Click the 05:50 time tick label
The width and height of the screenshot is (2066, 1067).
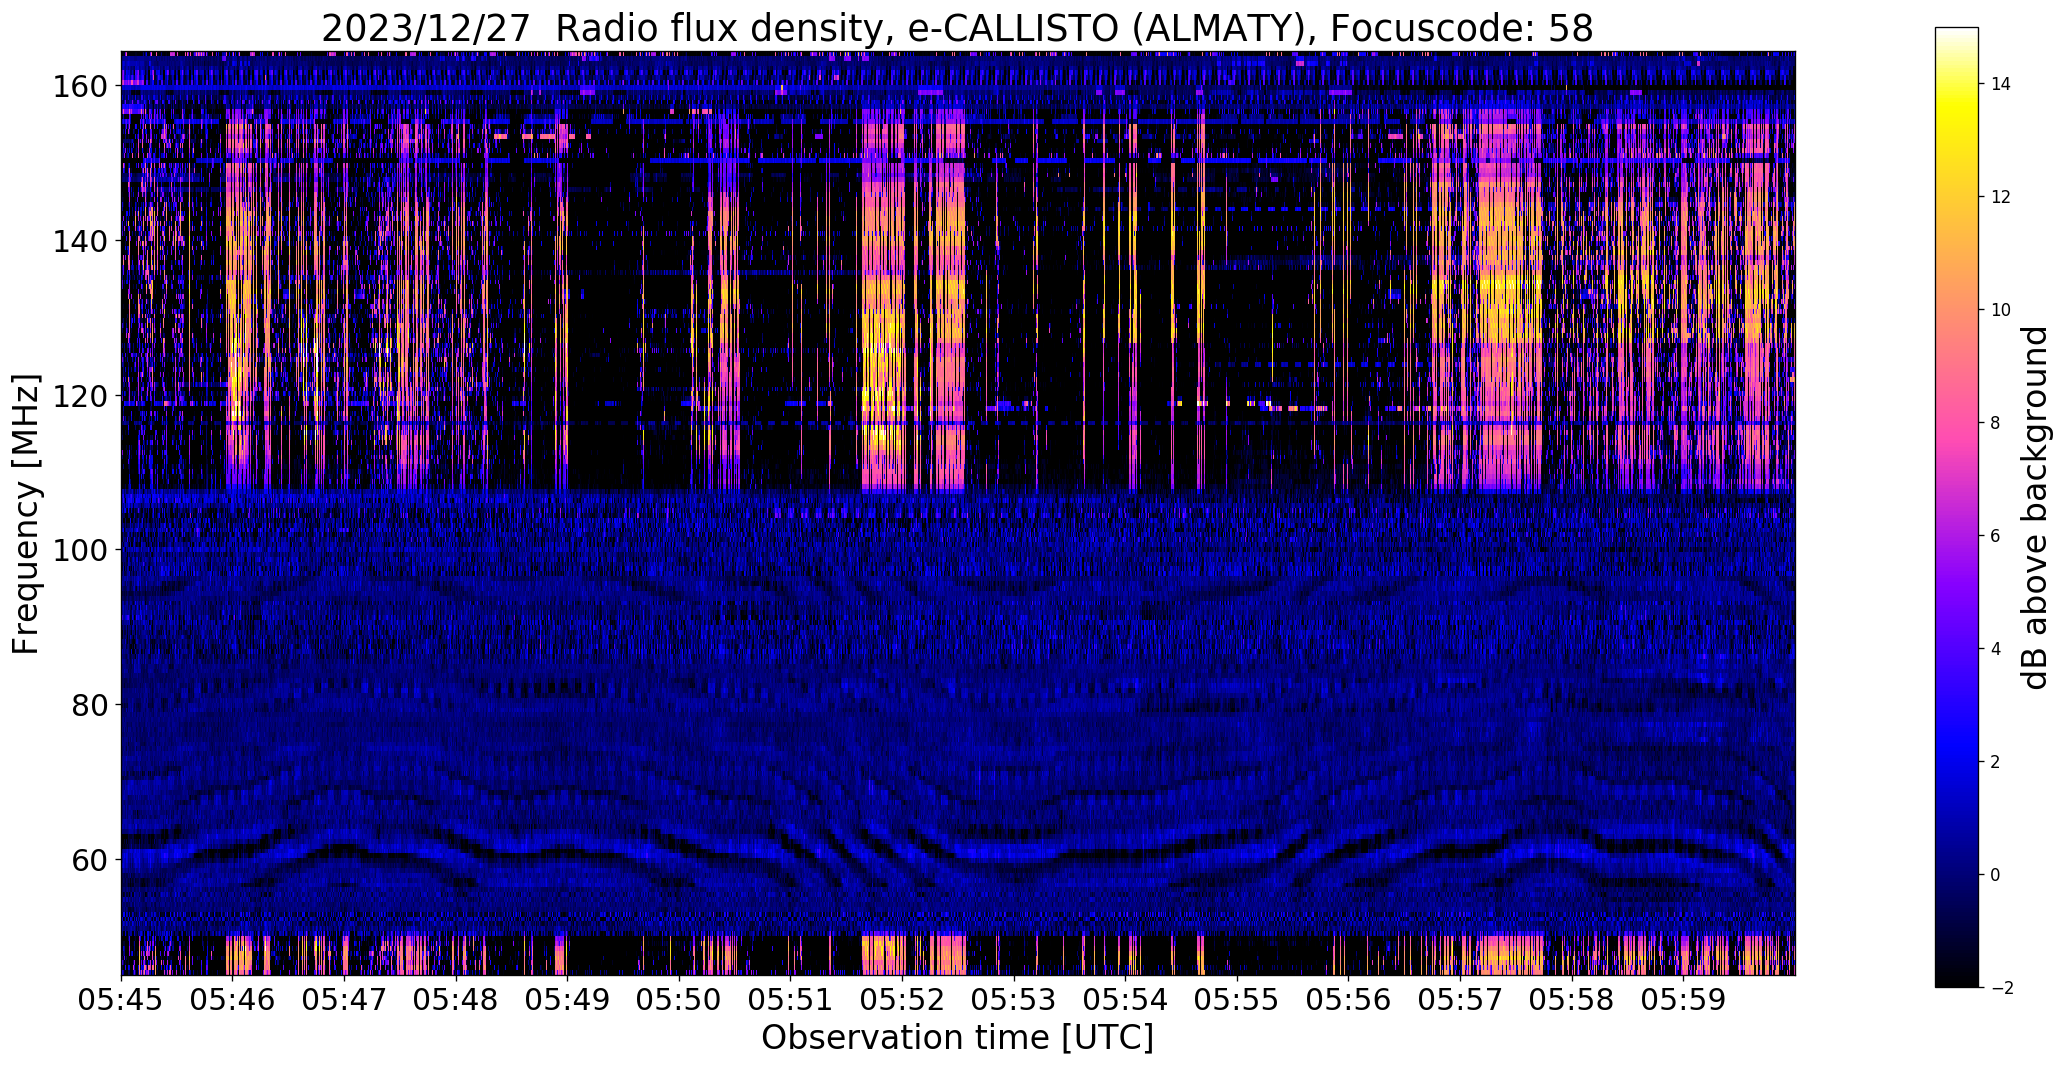click(x=679, y=1001)
